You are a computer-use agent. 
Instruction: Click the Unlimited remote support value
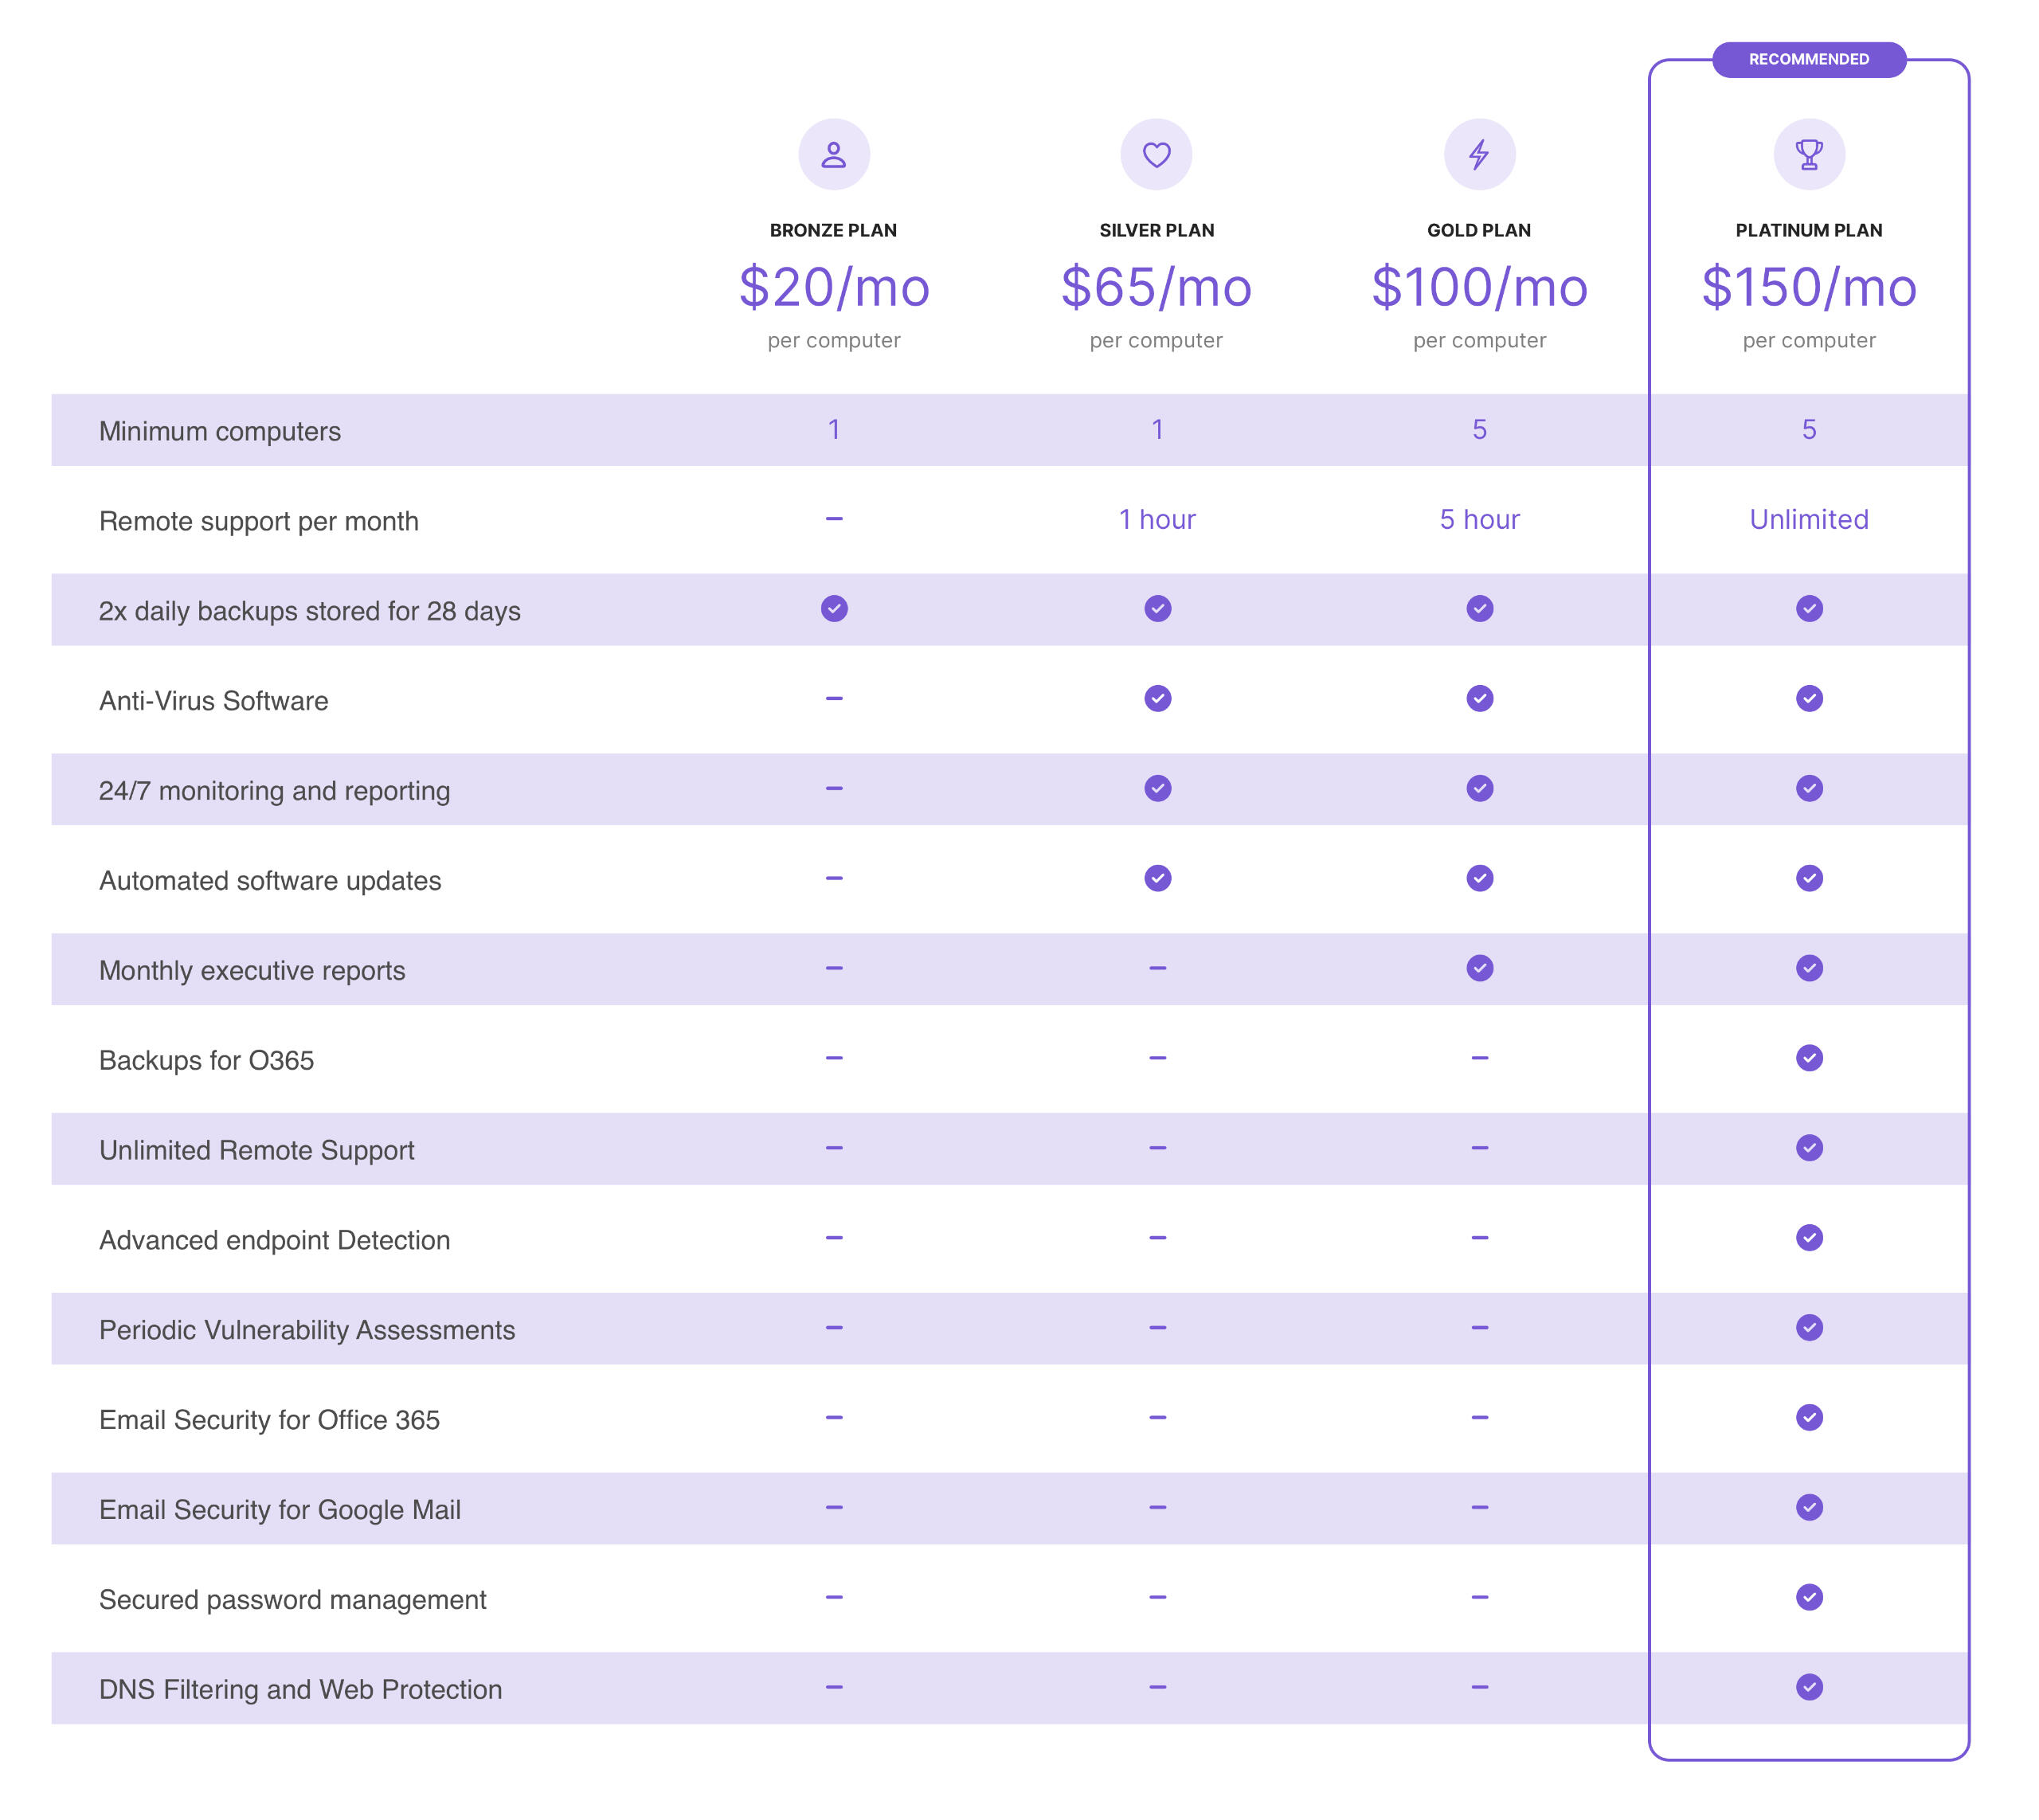(1808, 520)
